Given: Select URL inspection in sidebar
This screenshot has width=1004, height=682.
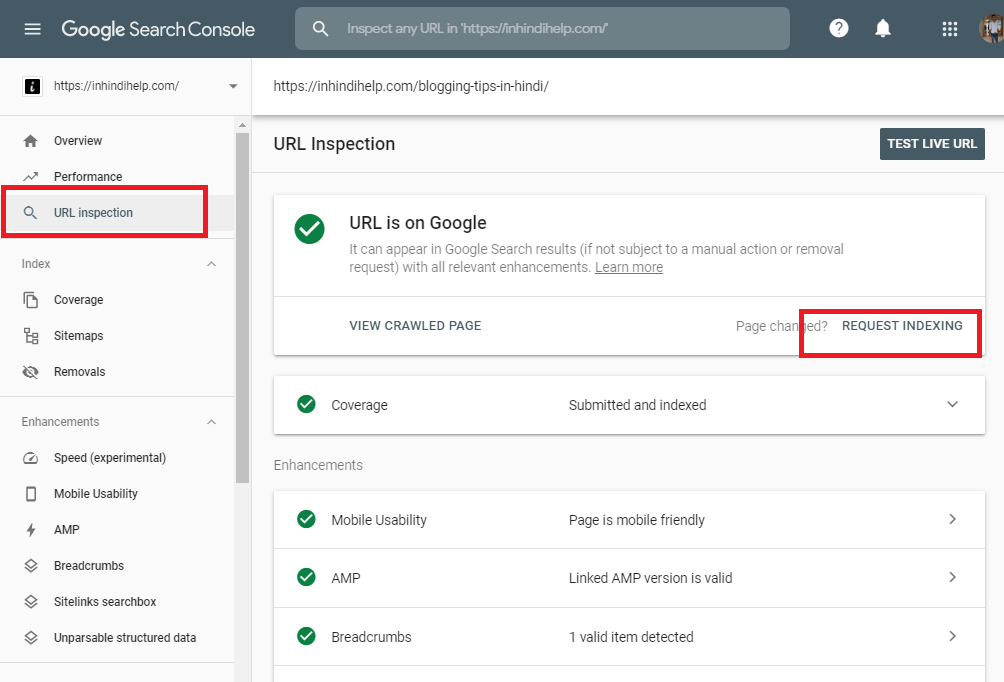Looking at the screenshot, I should tap(93, 213).
